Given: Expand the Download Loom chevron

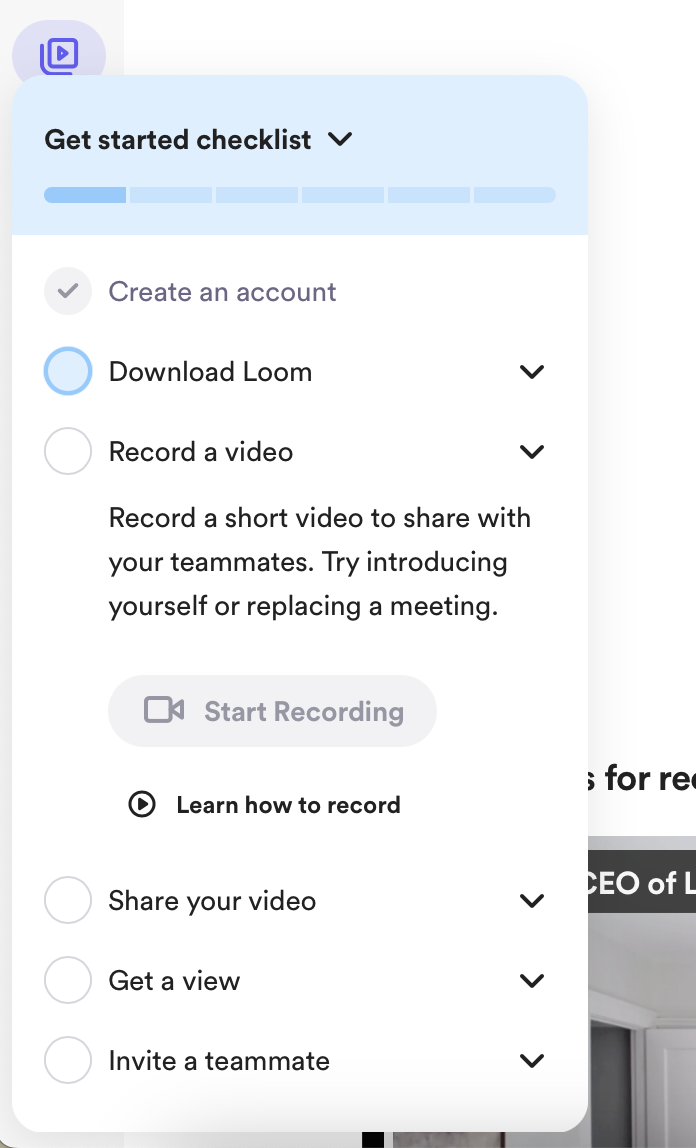Looking at the screenshot, I should click(532, 372).
